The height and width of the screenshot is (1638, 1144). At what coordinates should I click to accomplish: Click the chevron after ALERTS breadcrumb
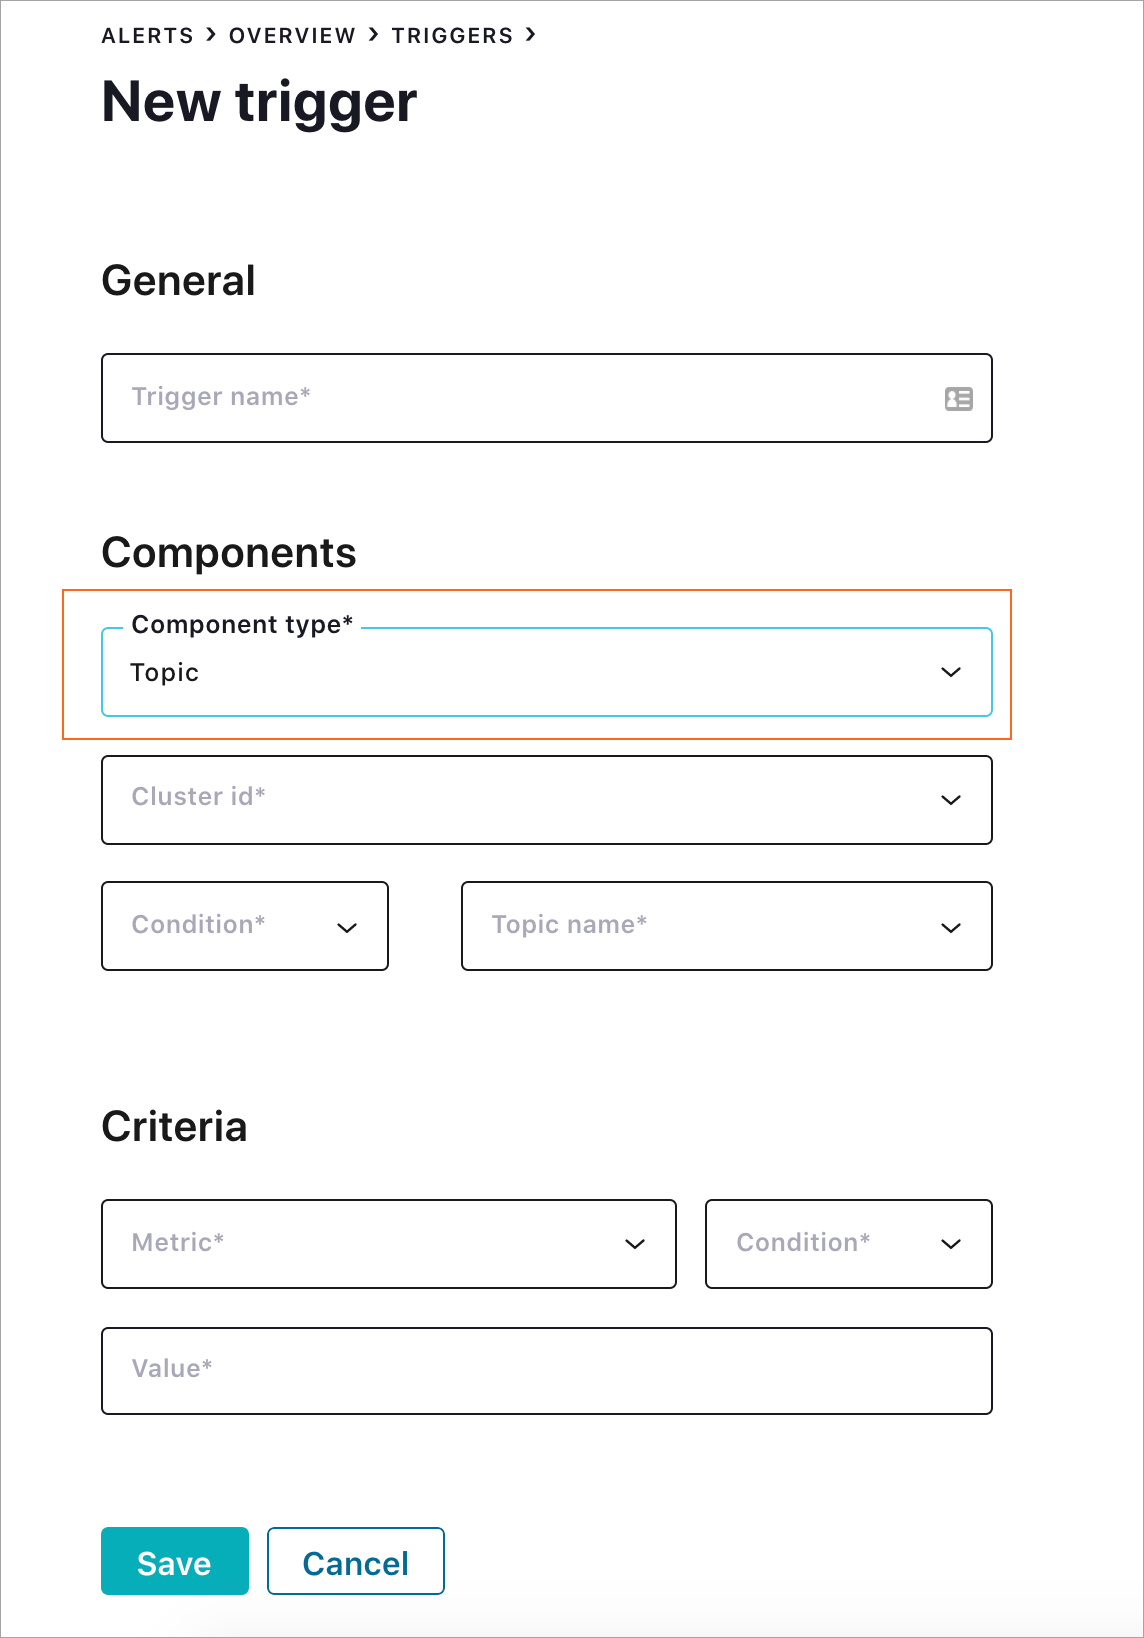coord(211,35)
